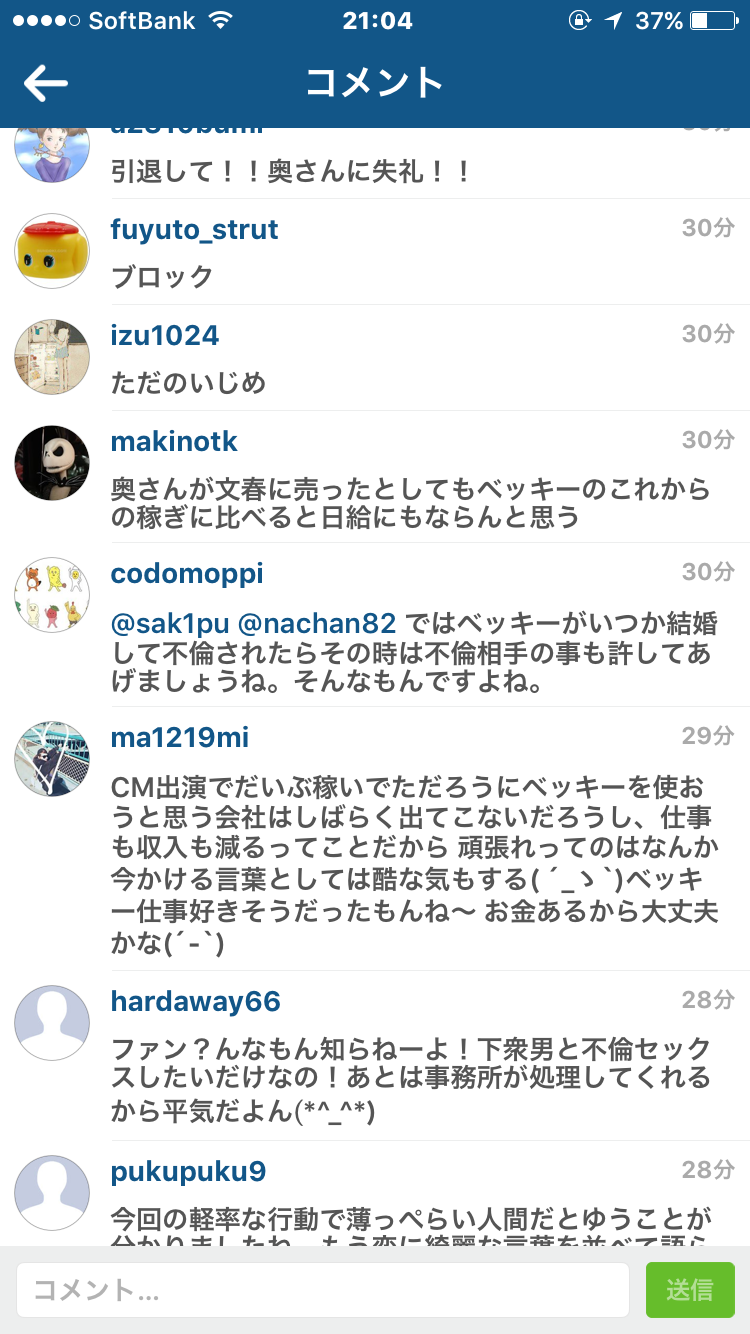
Task: Open the hardaway66 username link
Action: coord(195,1002)
